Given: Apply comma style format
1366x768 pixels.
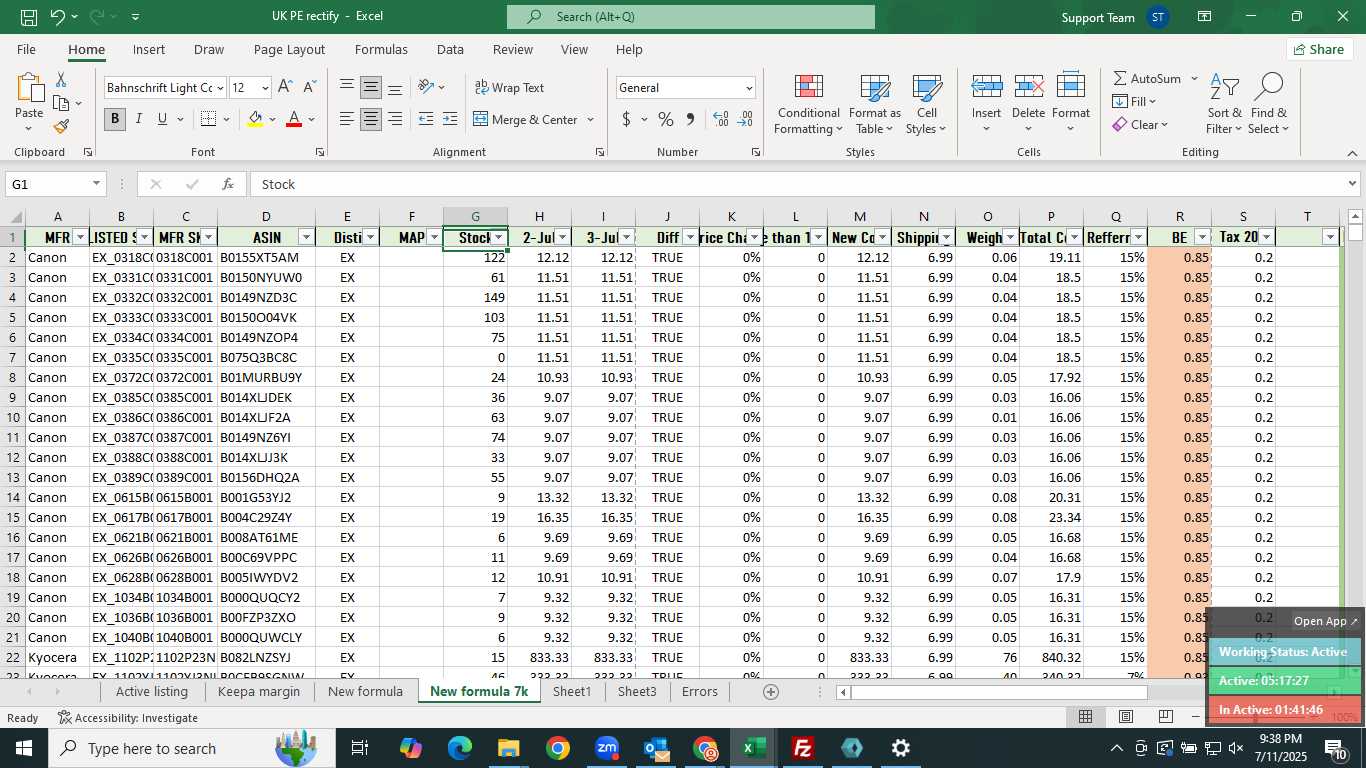Looking at the screenshot, I should click(690, 119).
